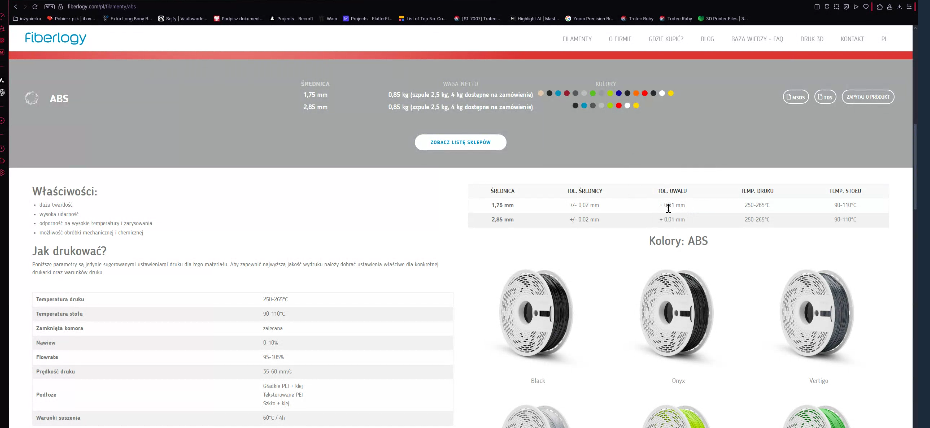Open BAZA WIEDZY - FAQ

(757, 39)
